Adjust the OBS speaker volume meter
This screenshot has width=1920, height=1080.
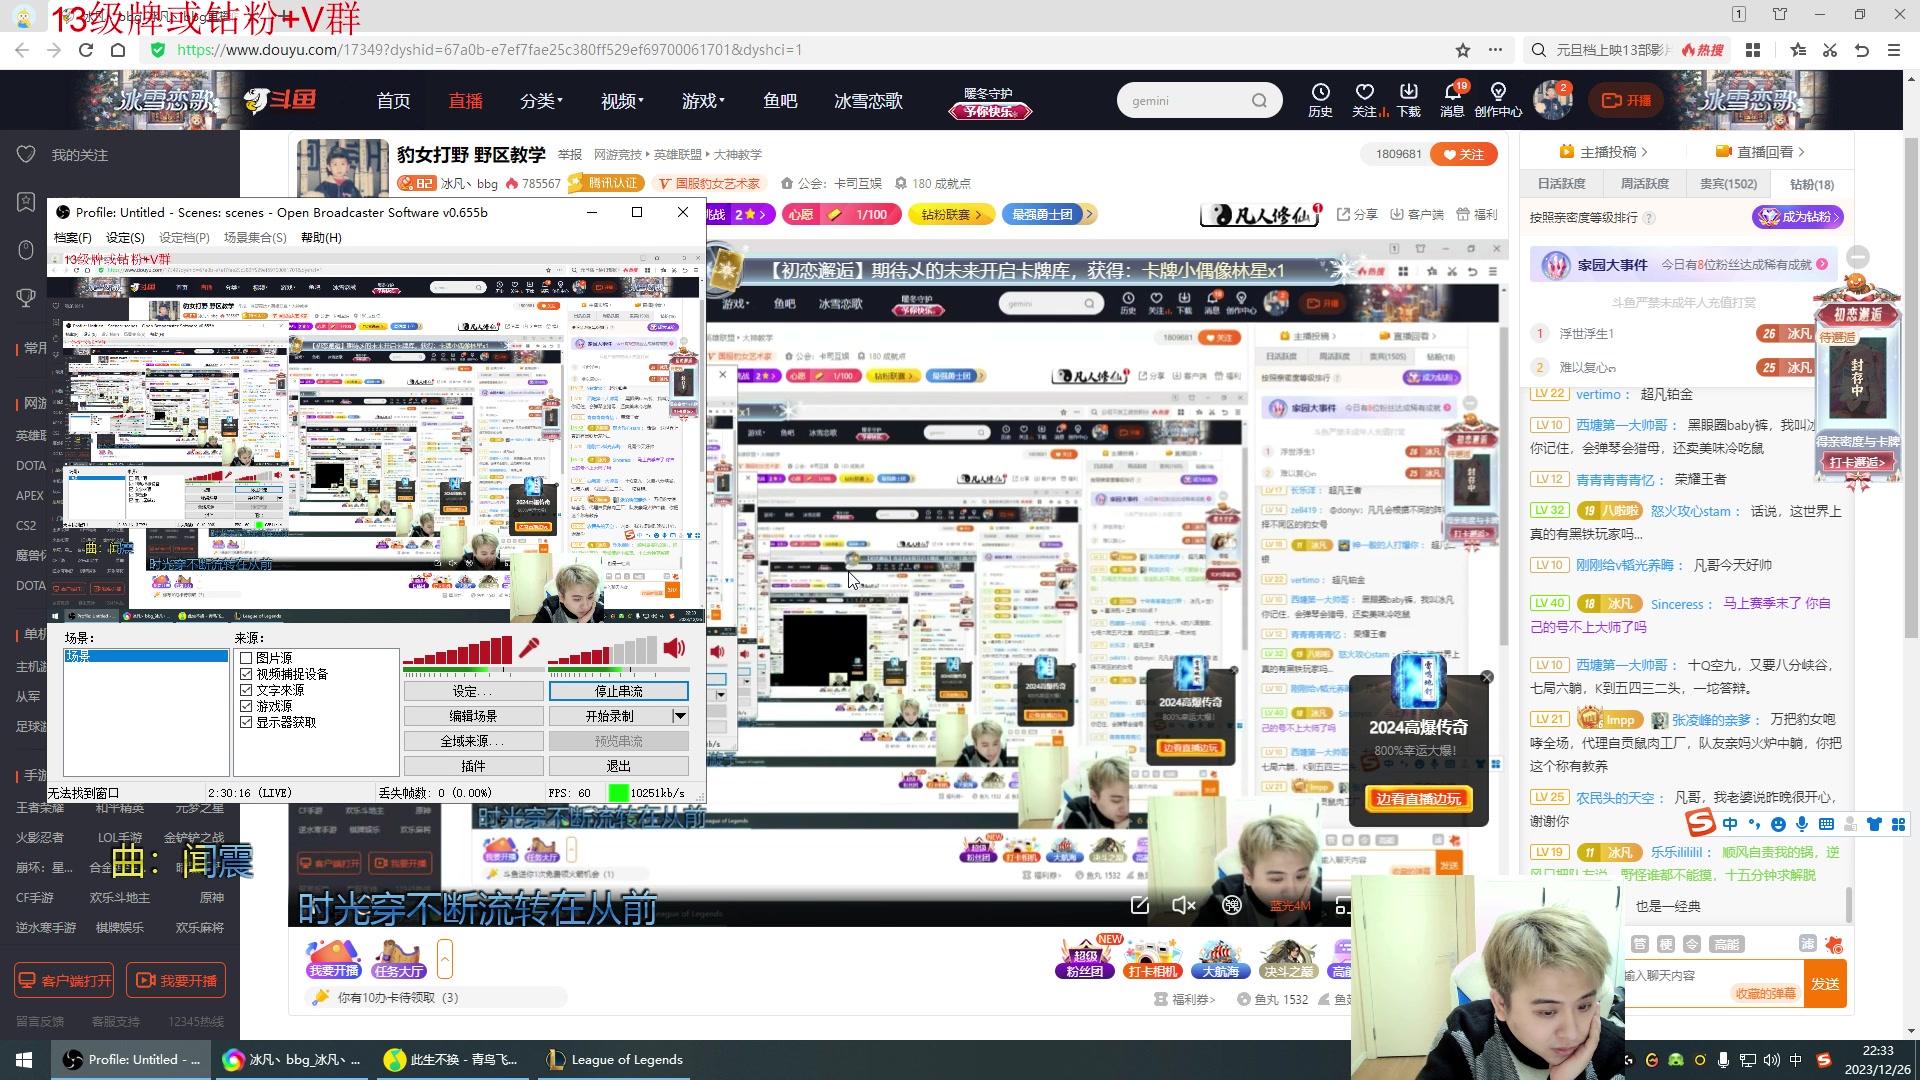point(603,651)
